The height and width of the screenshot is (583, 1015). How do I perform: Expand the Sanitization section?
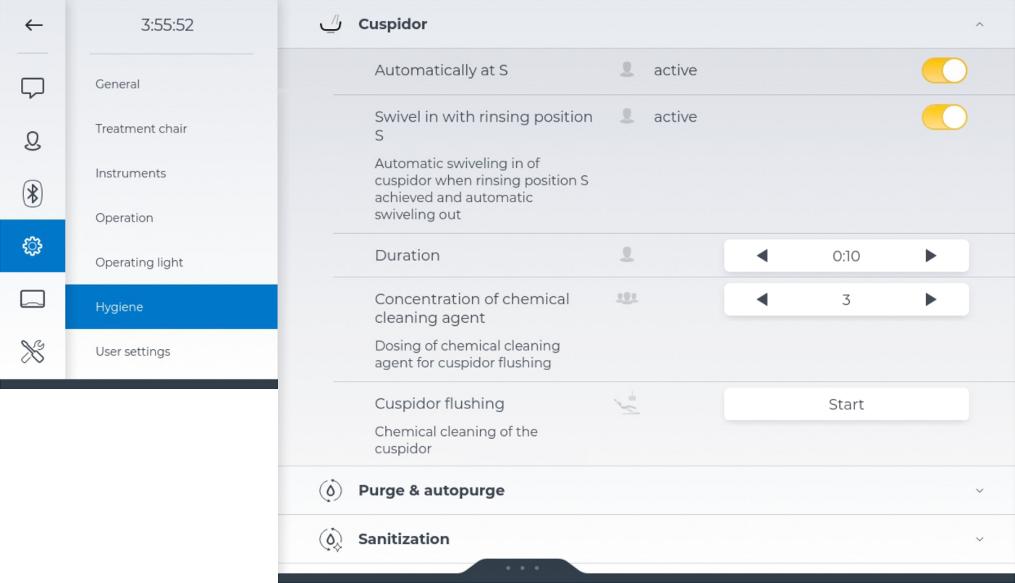979,539
